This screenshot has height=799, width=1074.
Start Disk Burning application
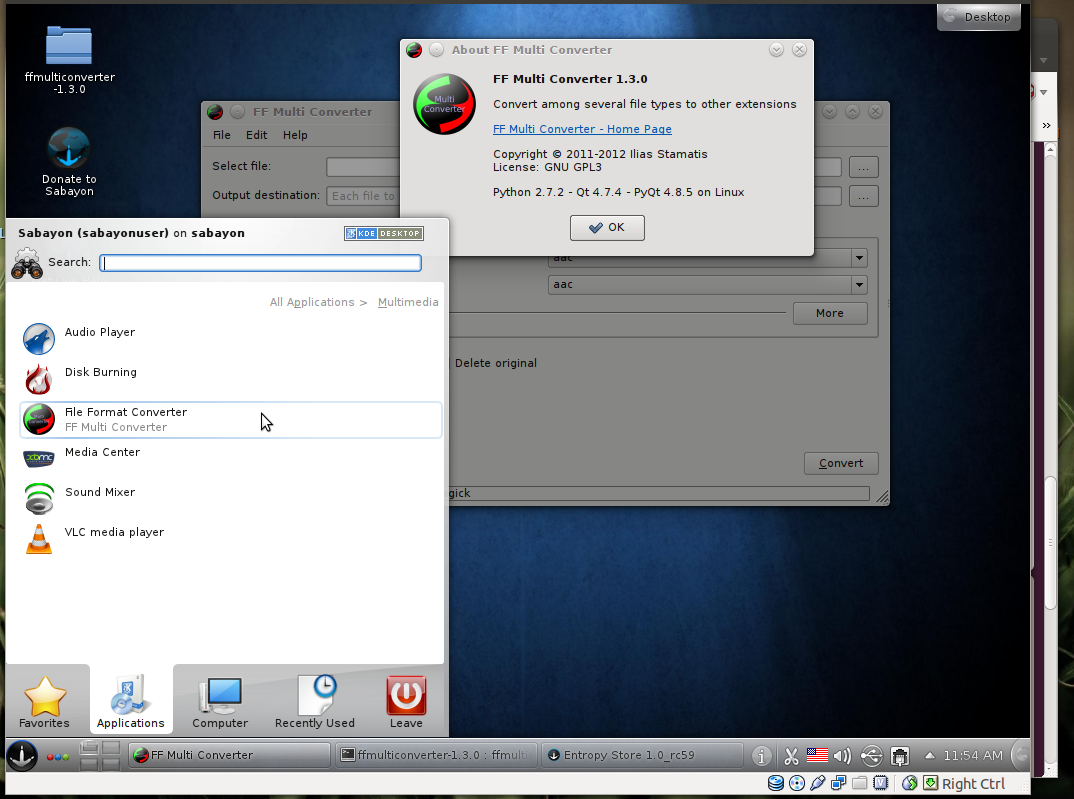[100, 373]
